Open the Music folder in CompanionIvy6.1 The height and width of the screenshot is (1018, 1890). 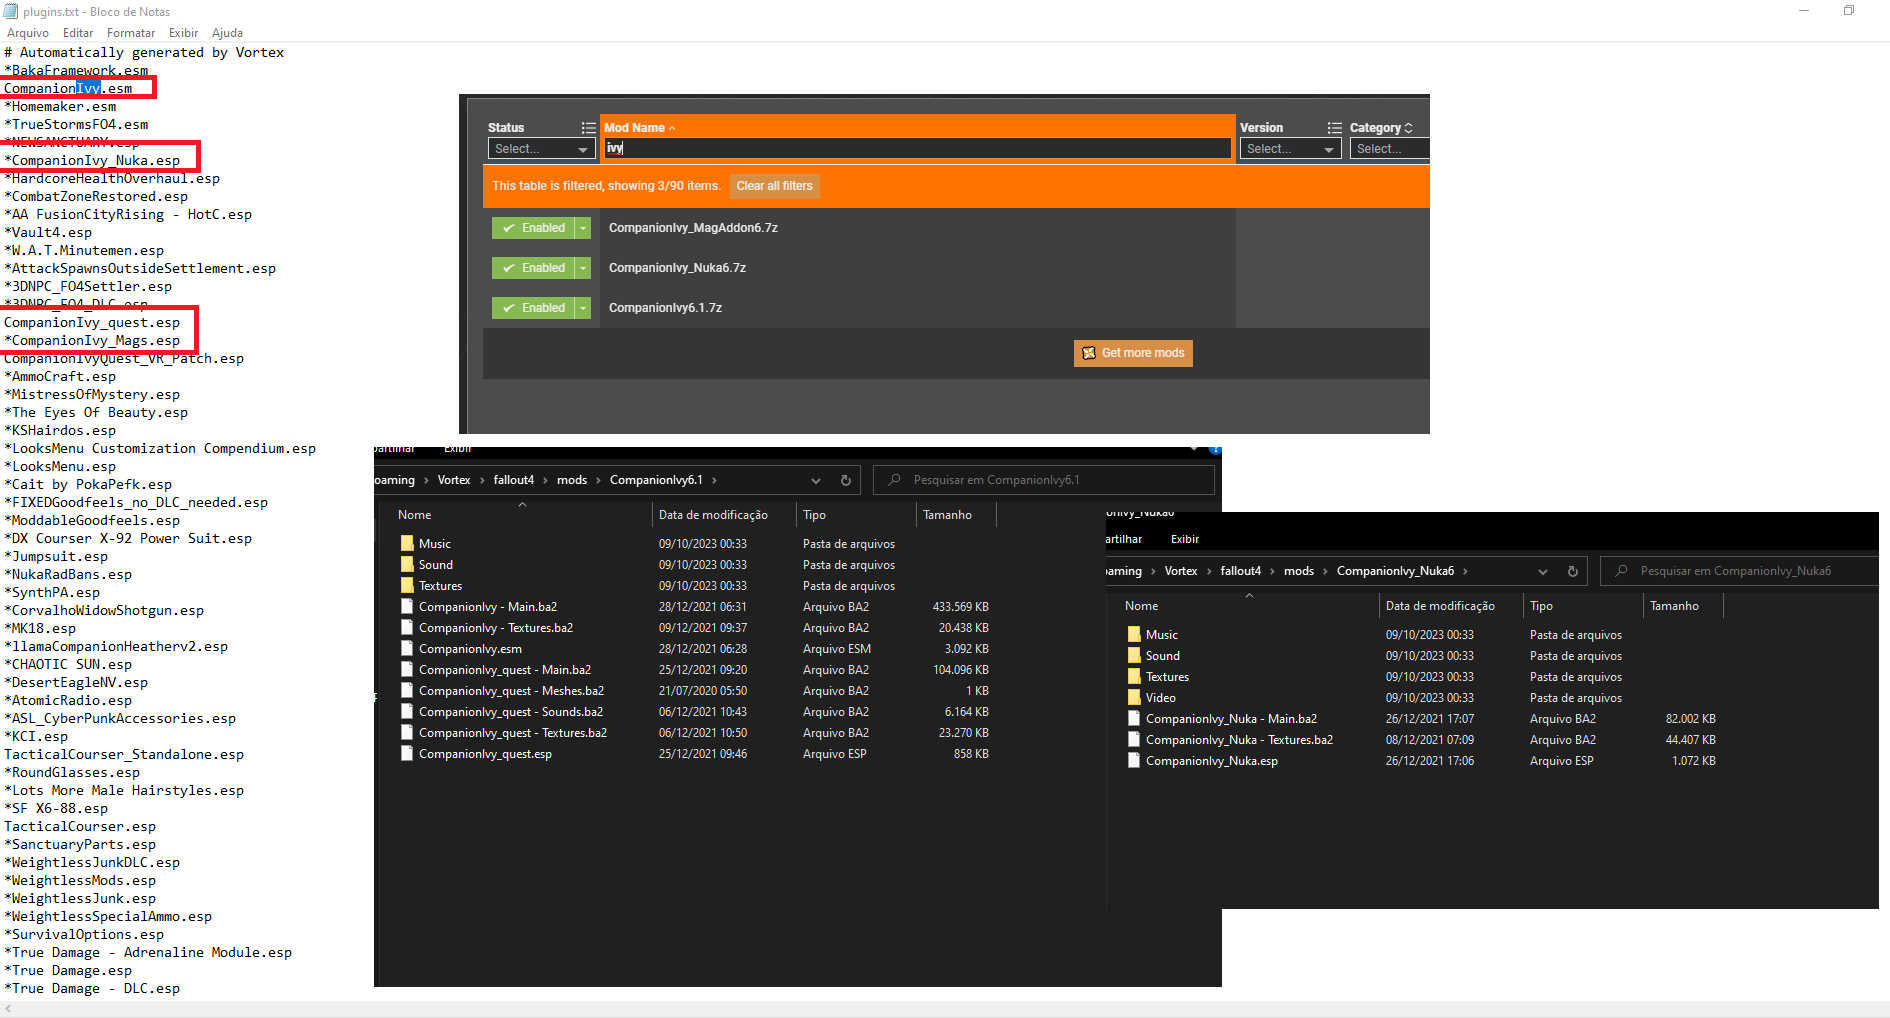435,543
